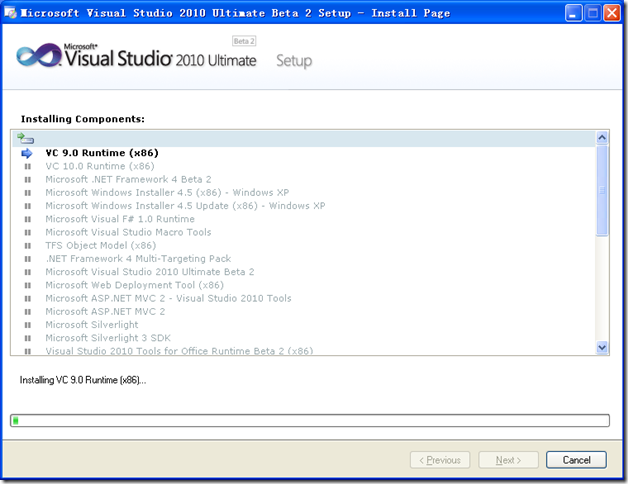
Task: Minimize the setup window
Action: coord(574,13)
